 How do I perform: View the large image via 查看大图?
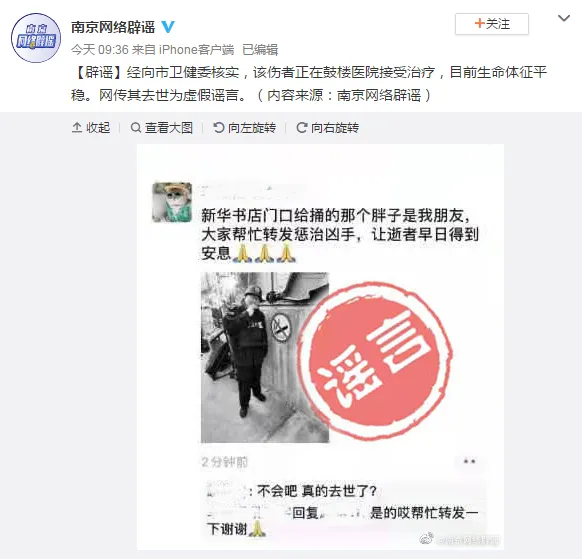point(162,128)
